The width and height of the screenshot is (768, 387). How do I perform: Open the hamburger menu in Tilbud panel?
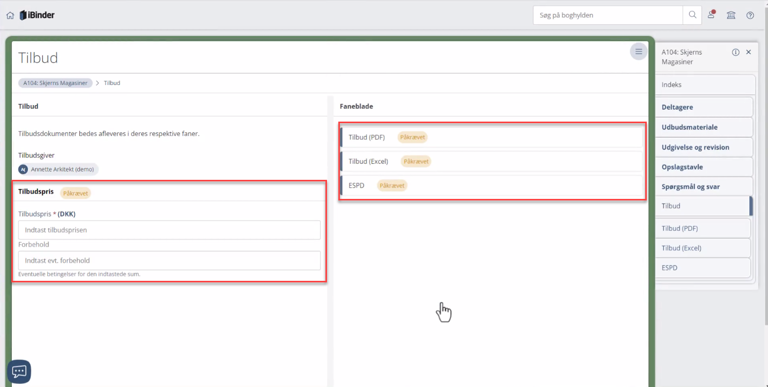pos(638,51)
